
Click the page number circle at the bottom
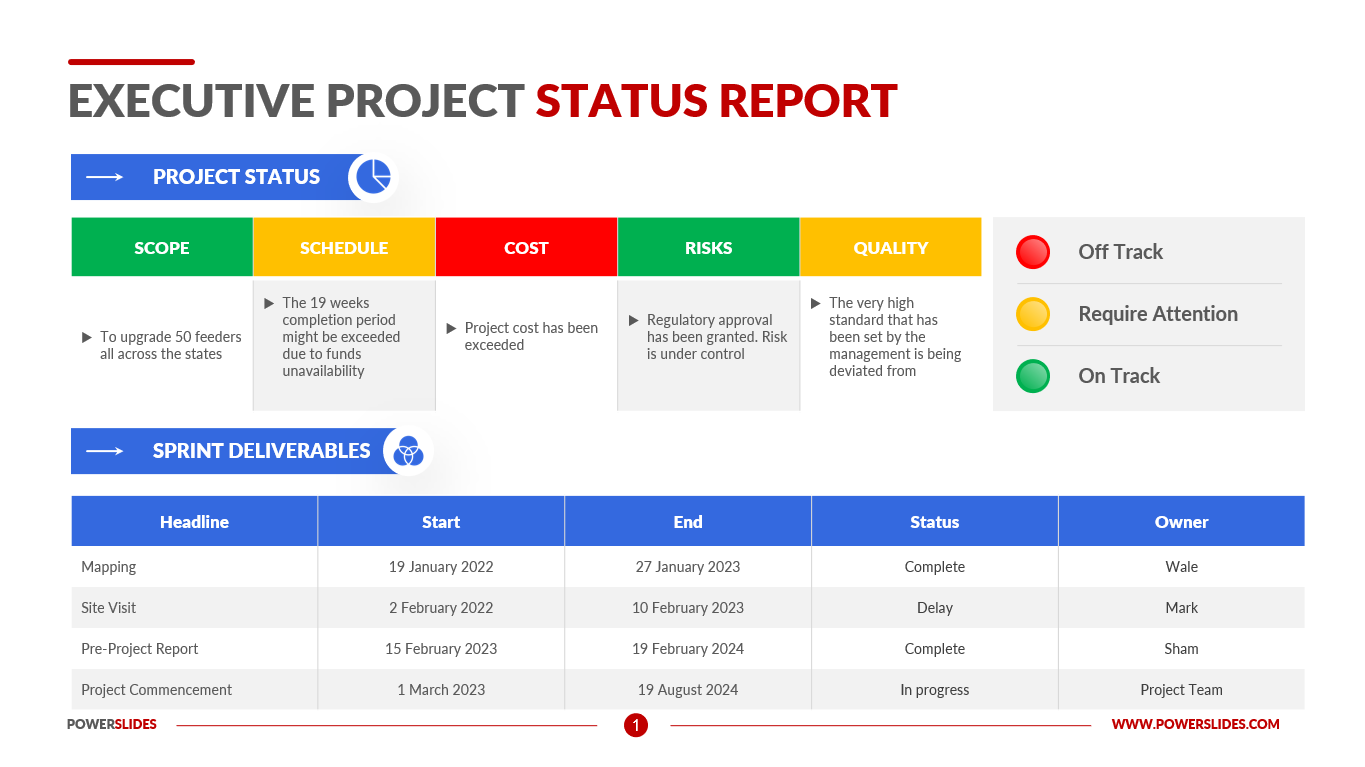pos(636,725)
